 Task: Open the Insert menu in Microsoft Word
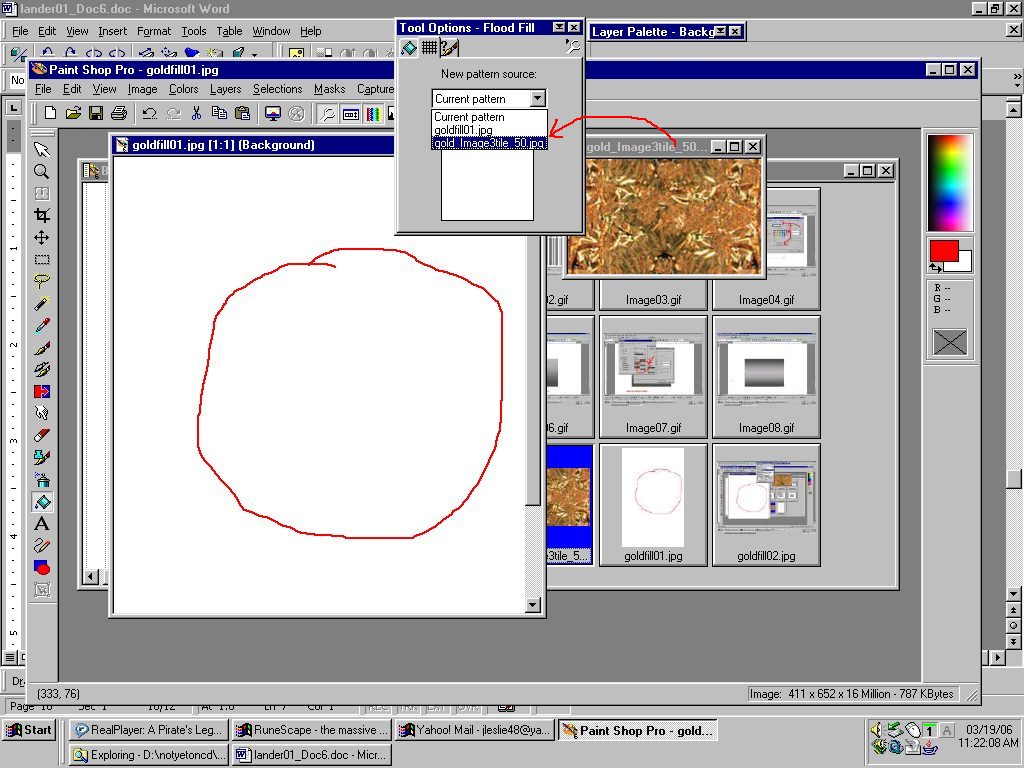point(112,31)
